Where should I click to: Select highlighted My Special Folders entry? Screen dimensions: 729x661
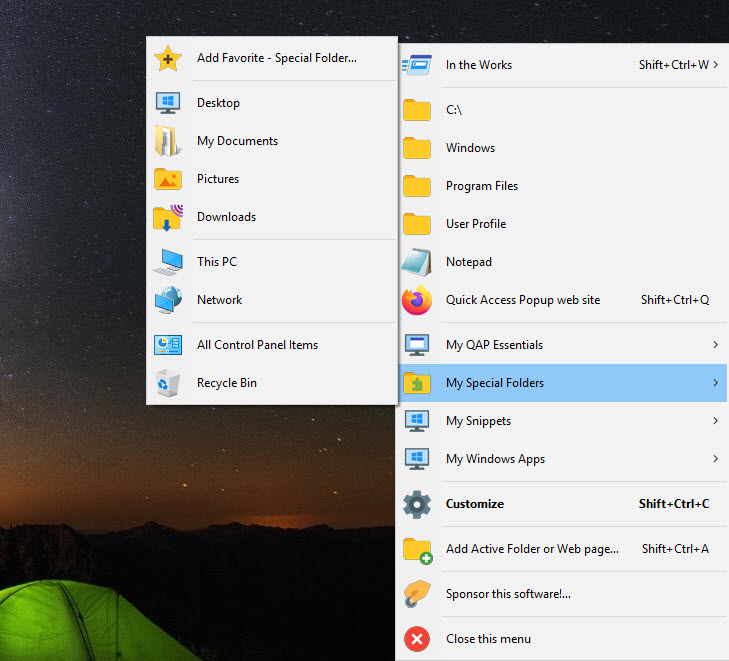click(563, 383)
